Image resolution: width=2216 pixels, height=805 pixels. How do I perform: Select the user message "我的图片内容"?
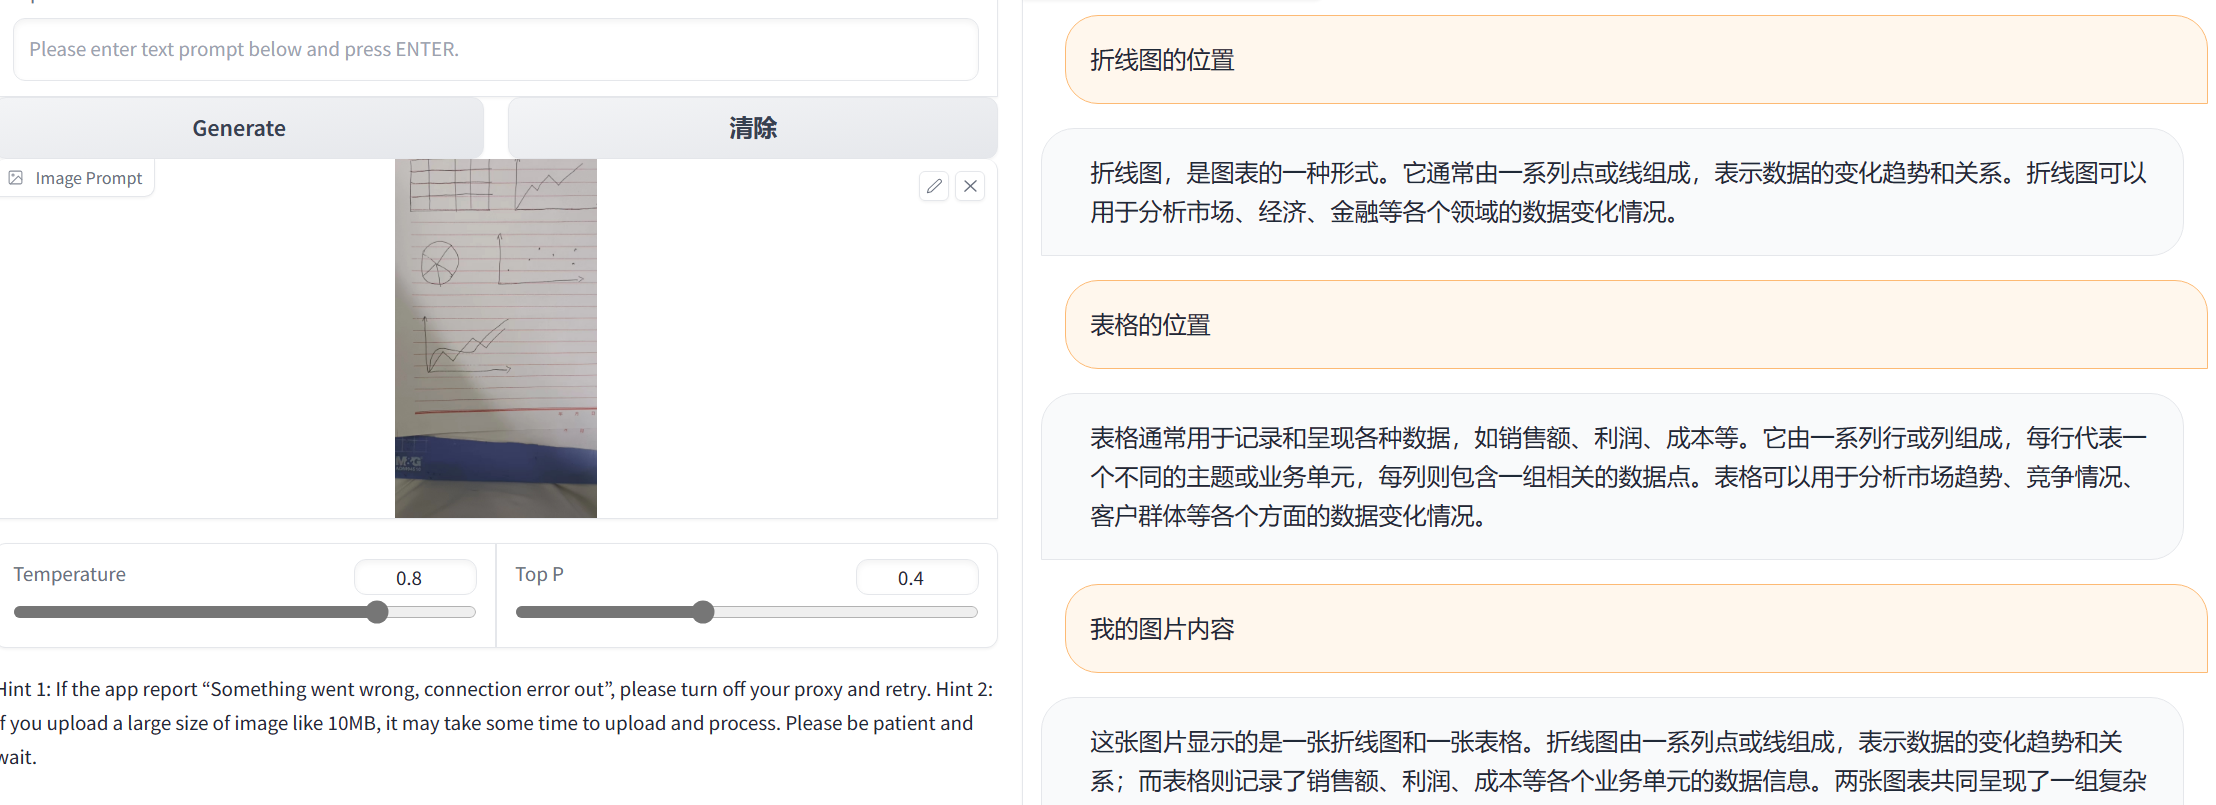pyautogui.click(x=1162, y=629)
